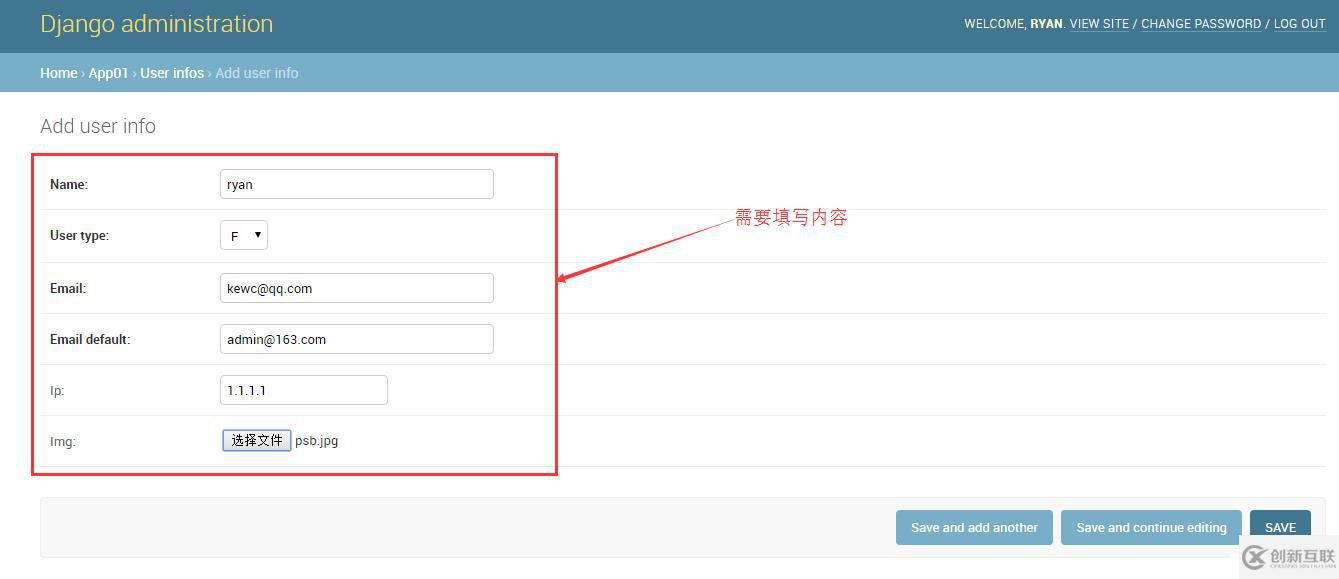Screen dimensions: 1339x579
Task: Click the User type label
Action: [x=80, y=236]
